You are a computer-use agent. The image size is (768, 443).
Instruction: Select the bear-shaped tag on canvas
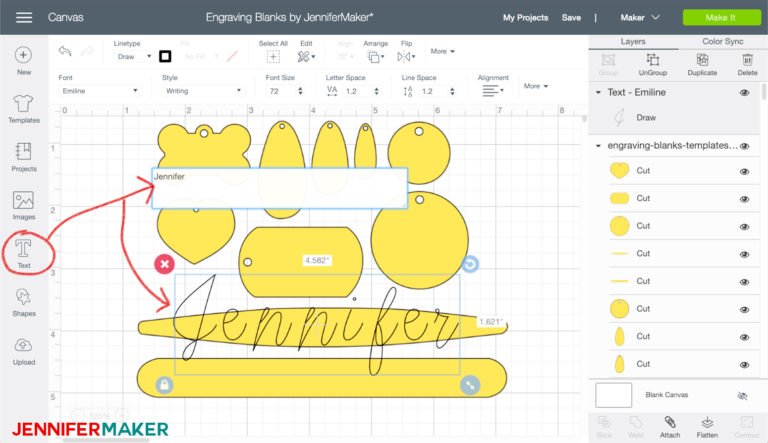[204, 146]
